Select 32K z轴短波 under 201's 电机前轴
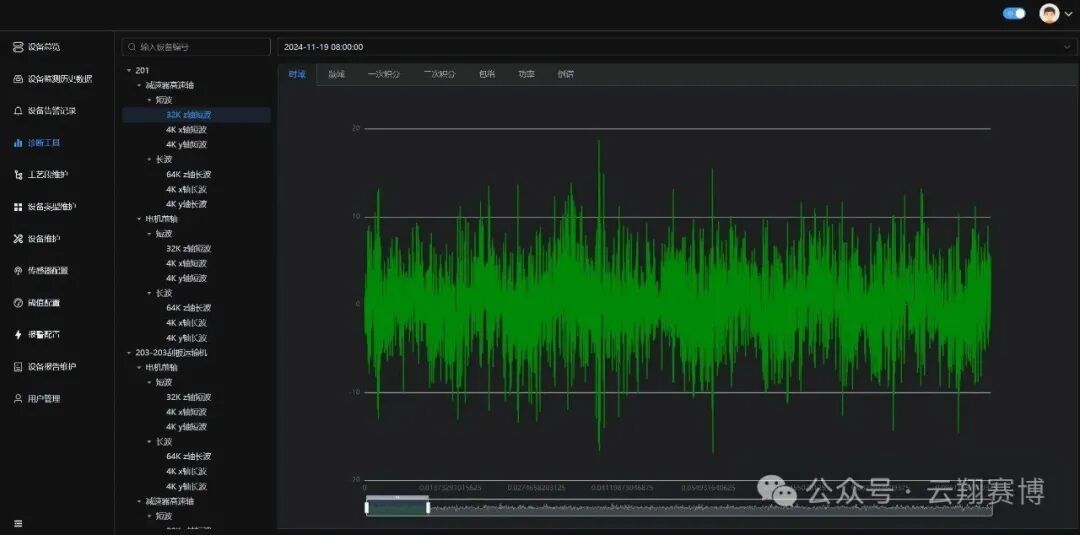This screenshot has height=535, width=1080. pyautogui.click(x=188, y=249)
